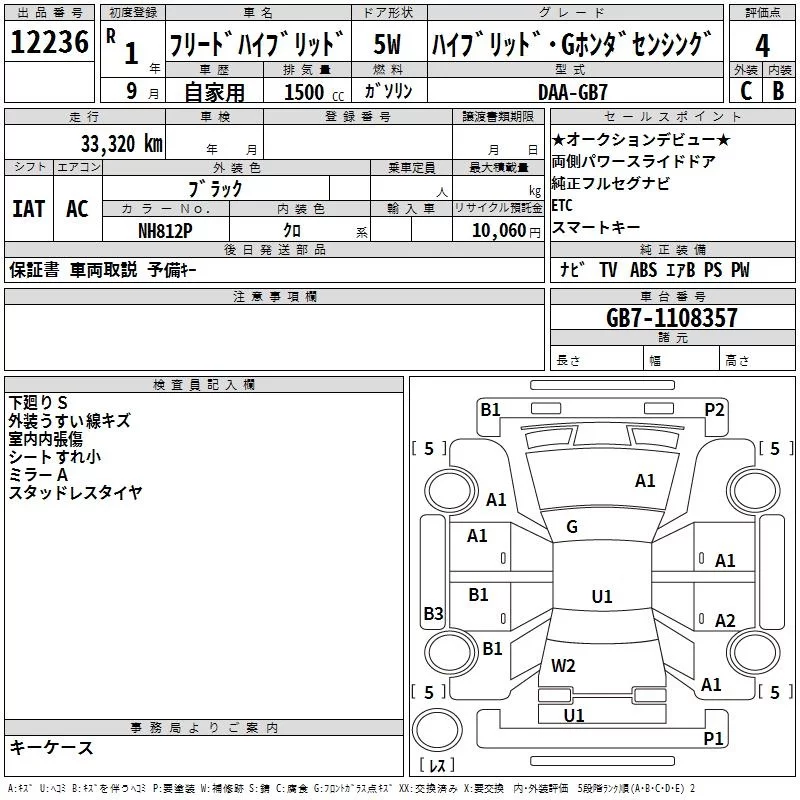The image size is (800, 800).
Task: Click the [レス] spare tire label
Action: pyautogui.click(x=437, y=765)
